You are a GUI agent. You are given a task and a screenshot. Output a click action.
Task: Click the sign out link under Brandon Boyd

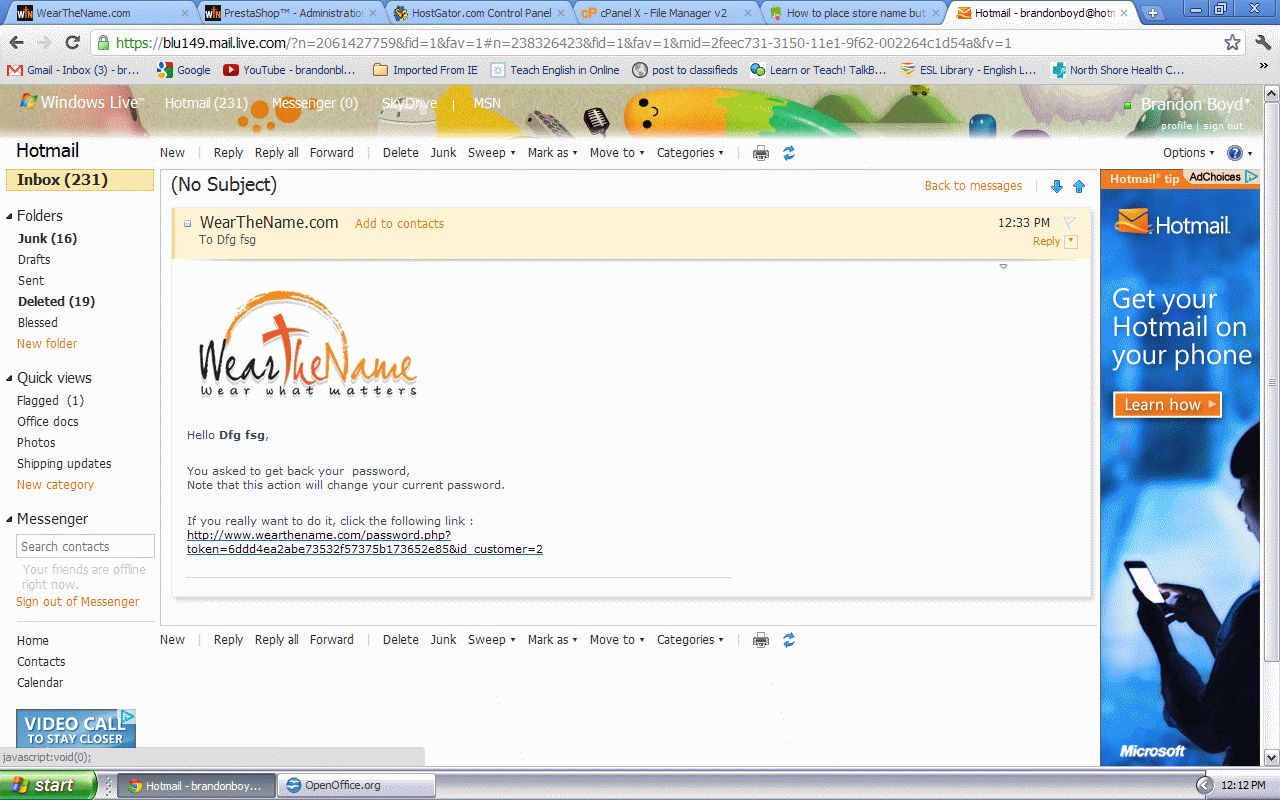click(x=1223, y=126)
